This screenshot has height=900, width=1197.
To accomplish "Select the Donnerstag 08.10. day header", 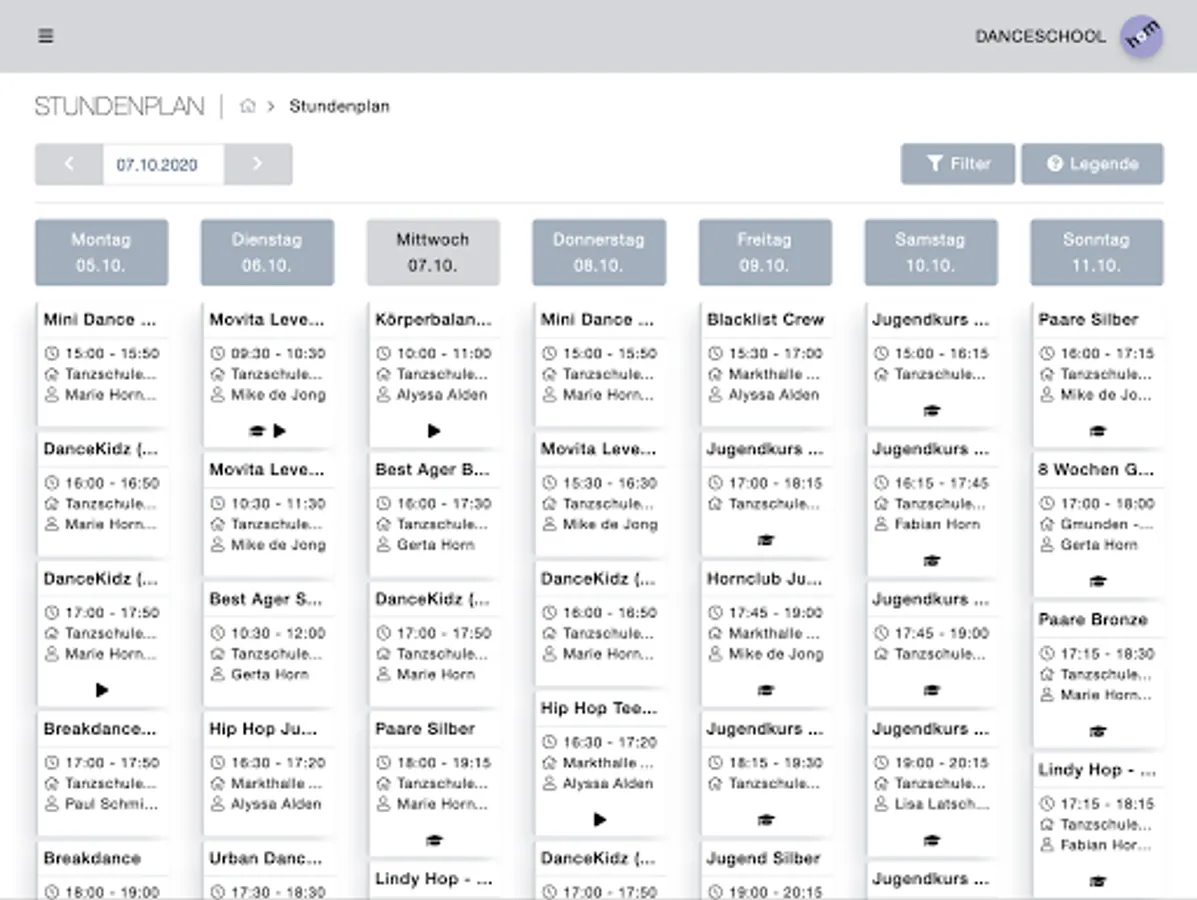I will pos(599,253).
